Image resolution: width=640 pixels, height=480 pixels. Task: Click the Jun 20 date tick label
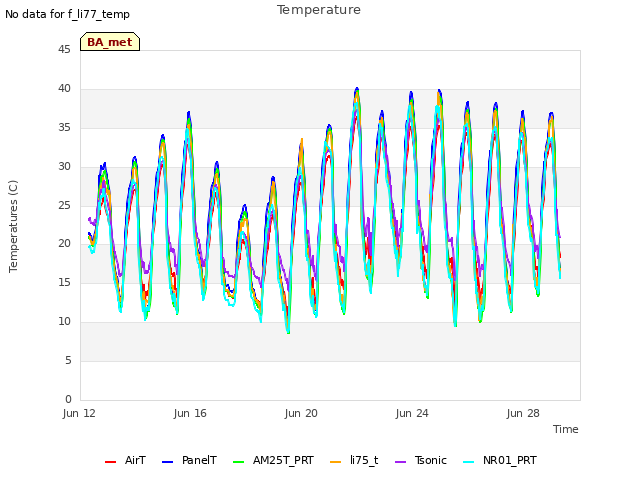tap(301, 413)
